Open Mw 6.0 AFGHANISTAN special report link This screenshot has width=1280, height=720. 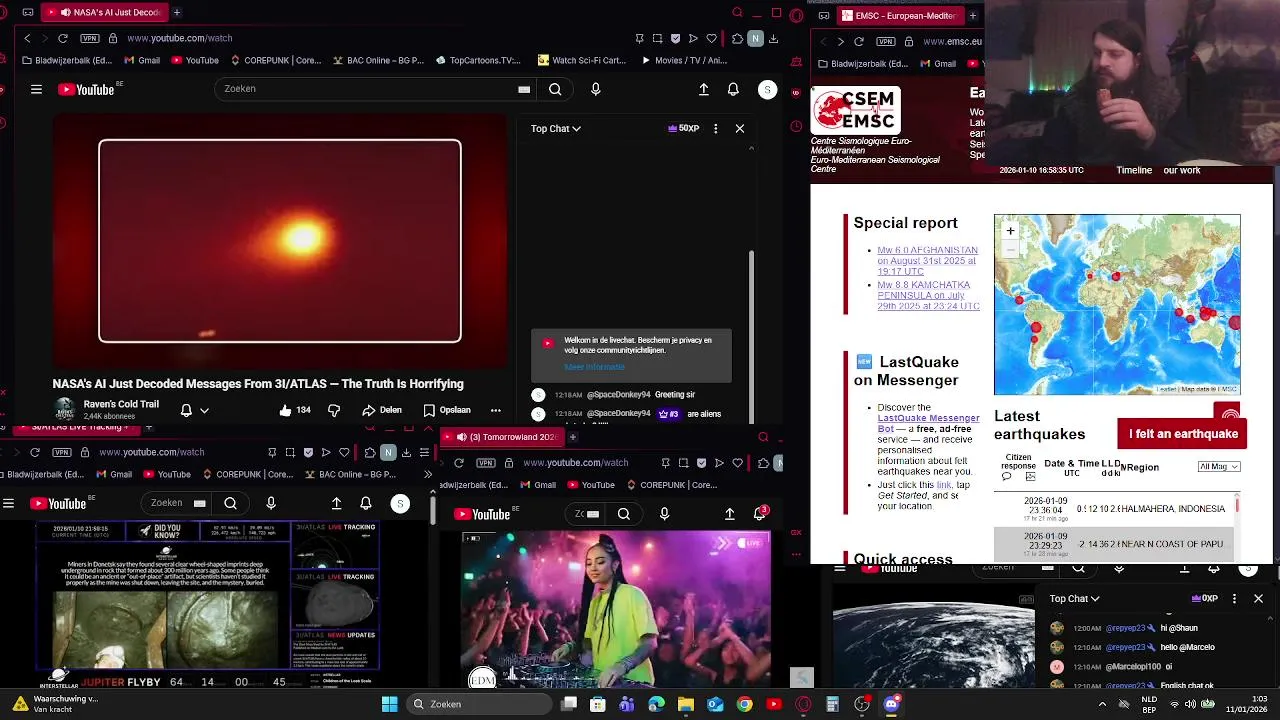tap(927, 261)
